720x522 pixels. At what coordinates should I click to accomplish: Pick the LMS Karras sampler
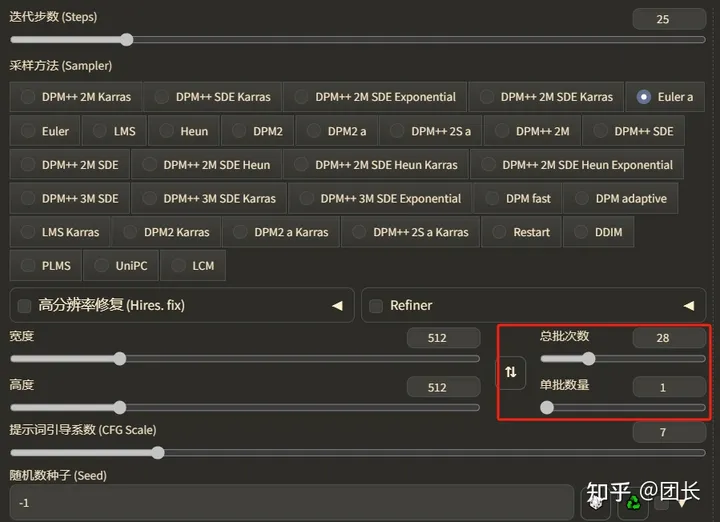[60, 232]
